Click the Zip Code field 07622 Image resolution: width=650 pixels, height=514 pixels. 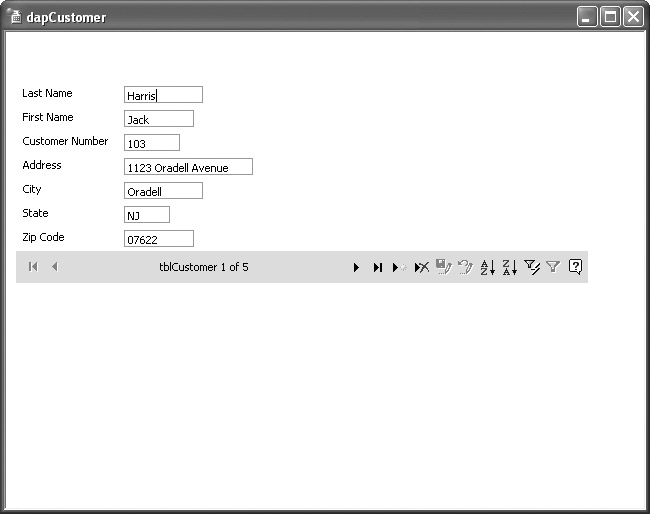(158, 239)
